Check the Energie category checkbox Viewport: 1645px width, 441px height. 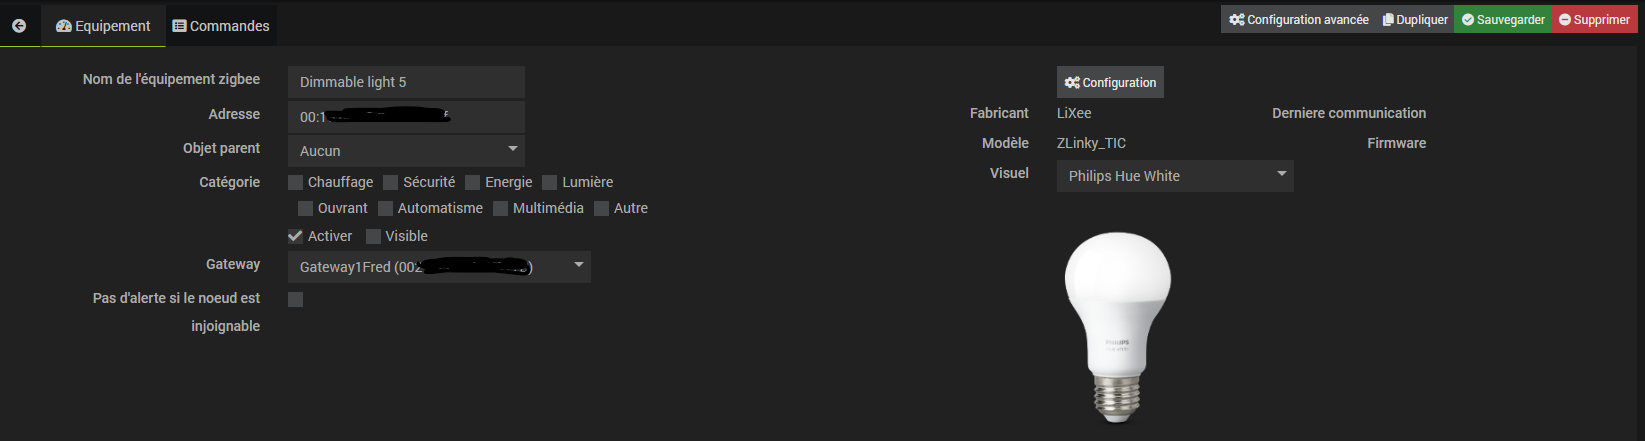(x=472, y=182)
